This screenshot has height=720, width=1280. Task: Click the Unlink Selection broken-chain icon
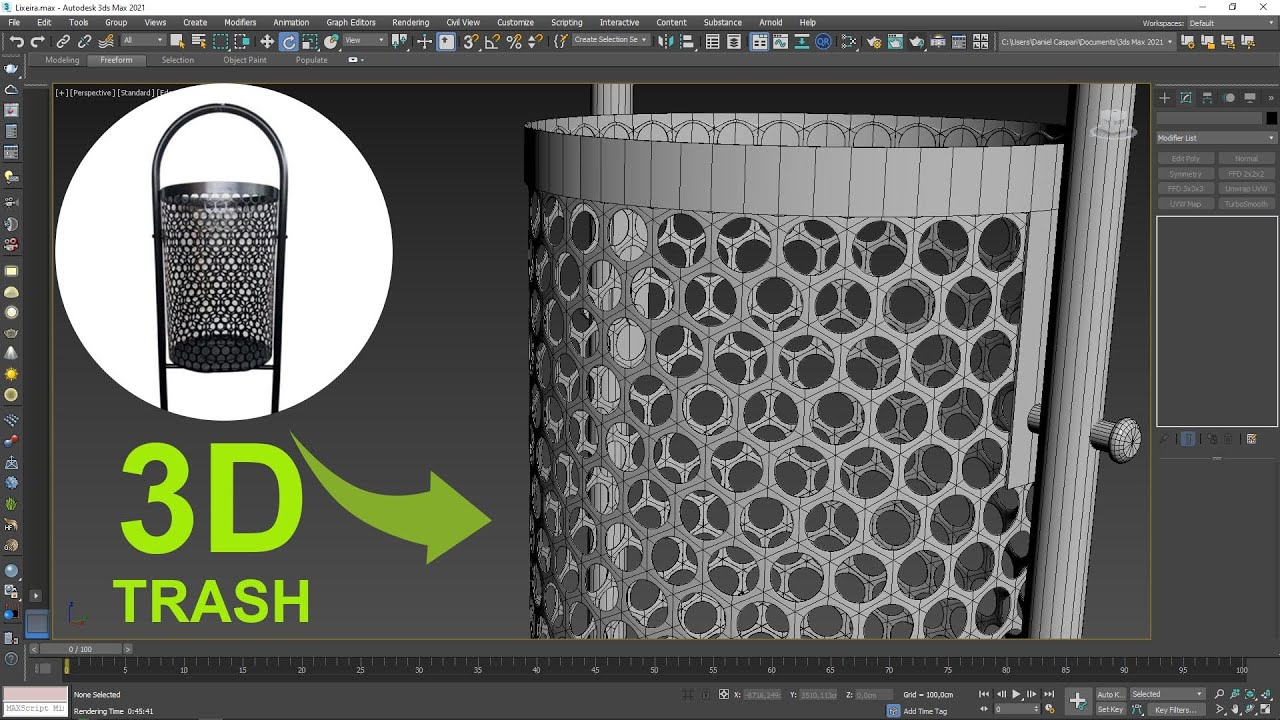(x=85, y=41)
